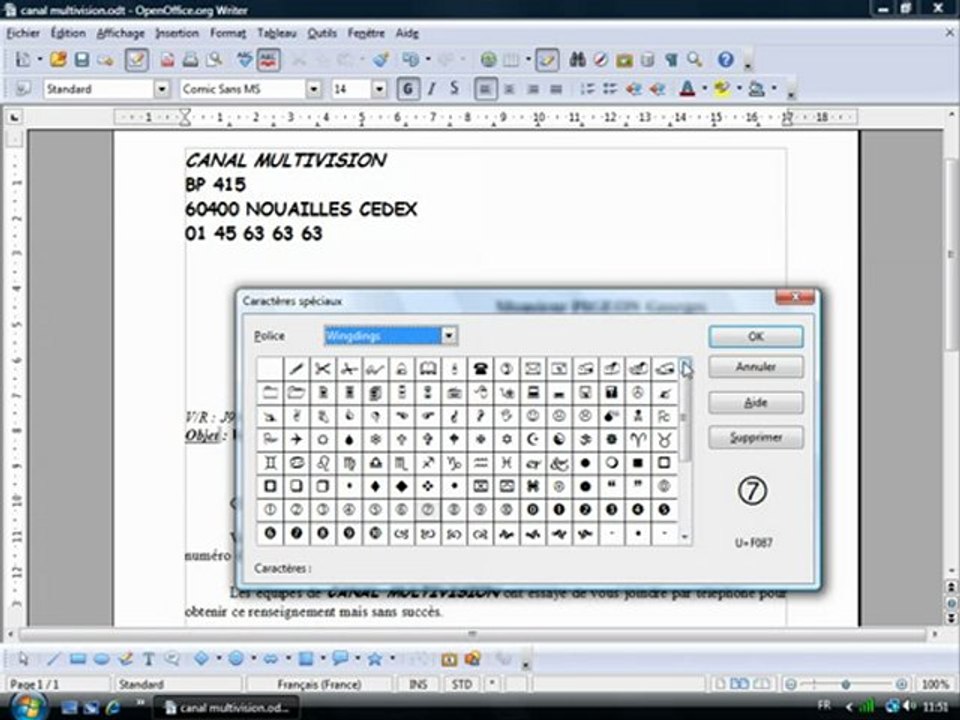The width and height of the screenshot is (960, 720).
Task: Insert a hyperlink with the globe icon
Action: coord(488,60)
